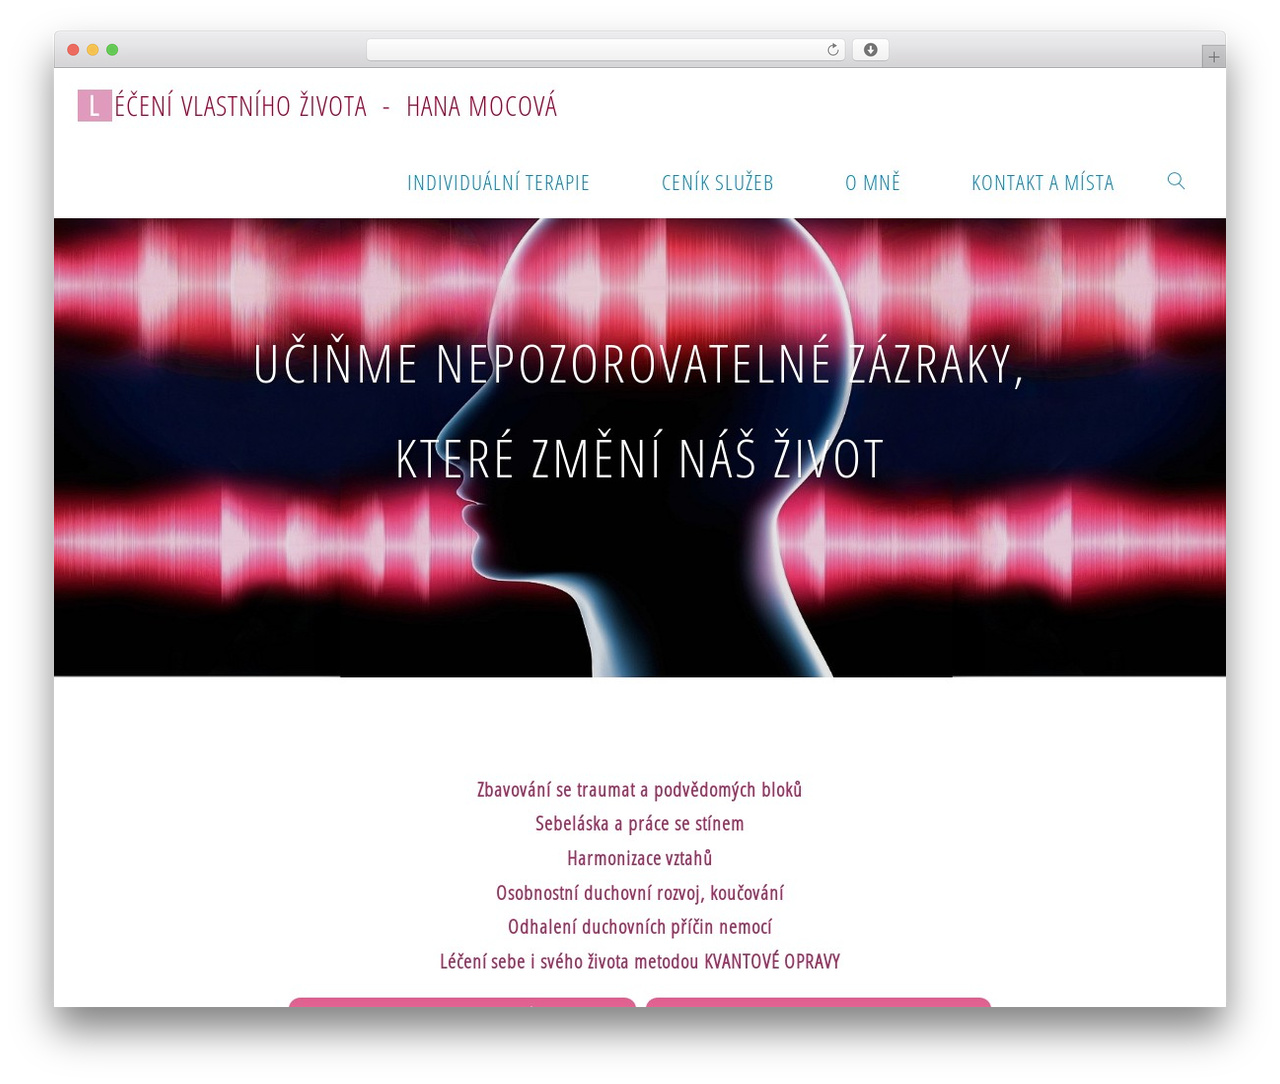Open the search magnifier icon in navigation
This screenshot has height=1084, width=1280.
click(1176, 181)
